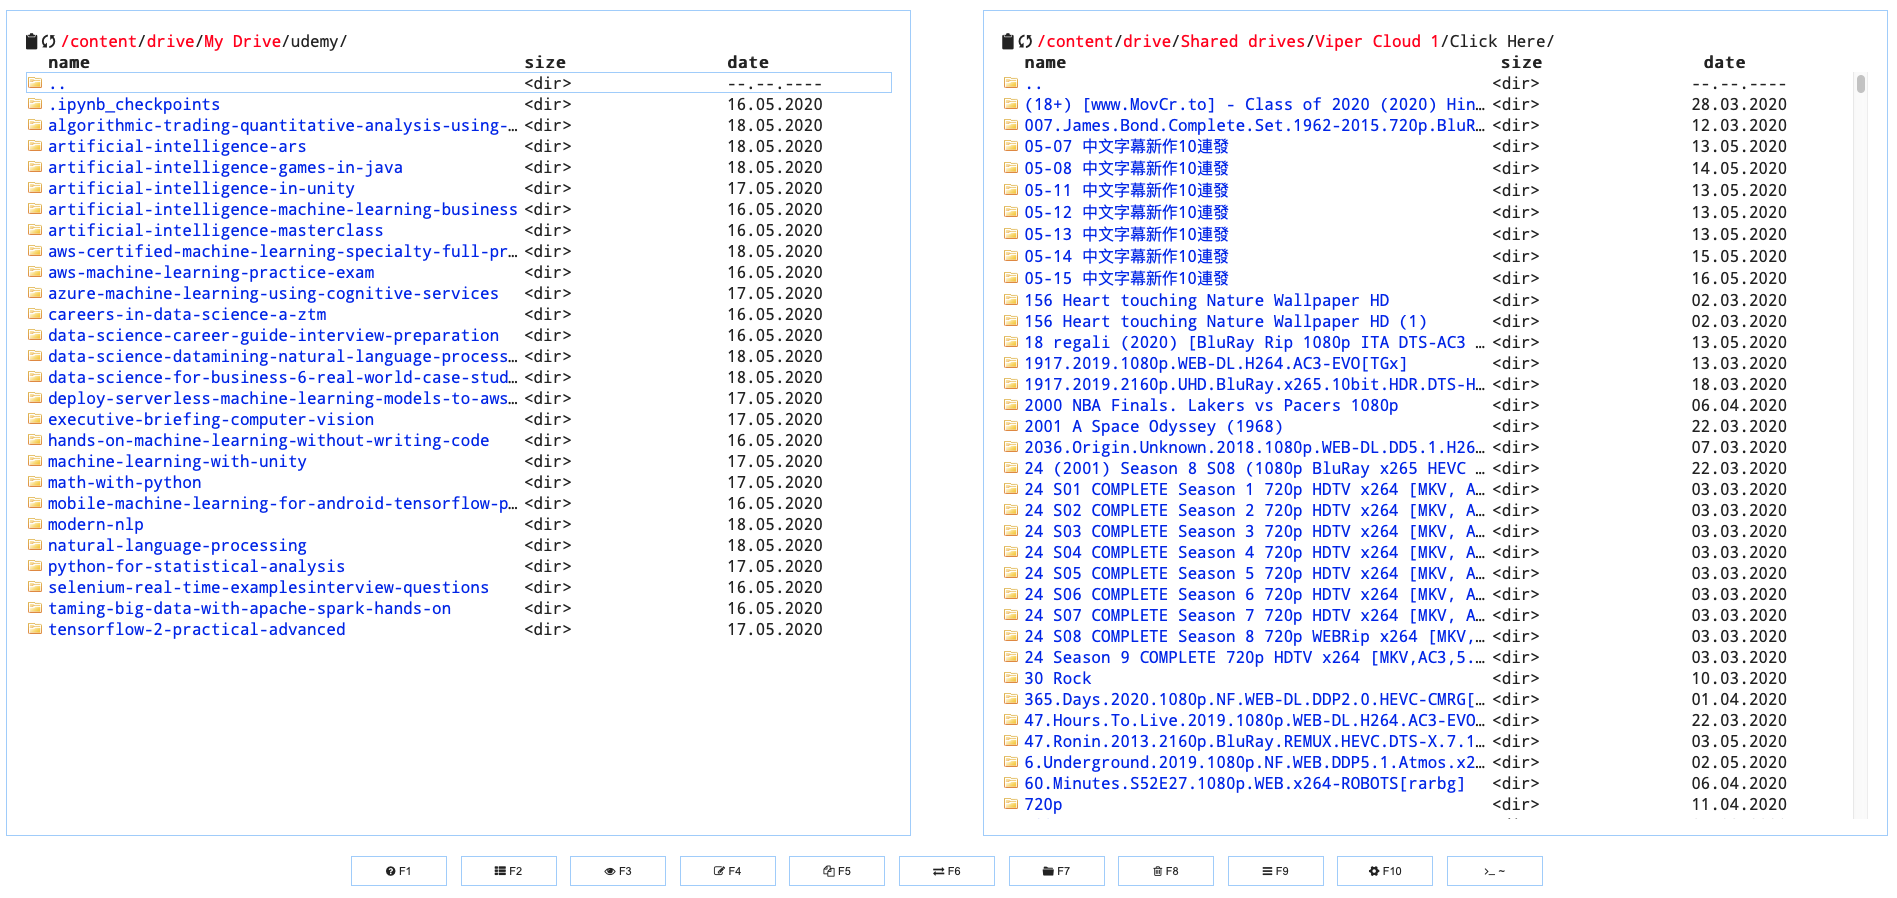Select the modern-nlp folder
This screenshot has width=1897, height=898.
(96, 524)
